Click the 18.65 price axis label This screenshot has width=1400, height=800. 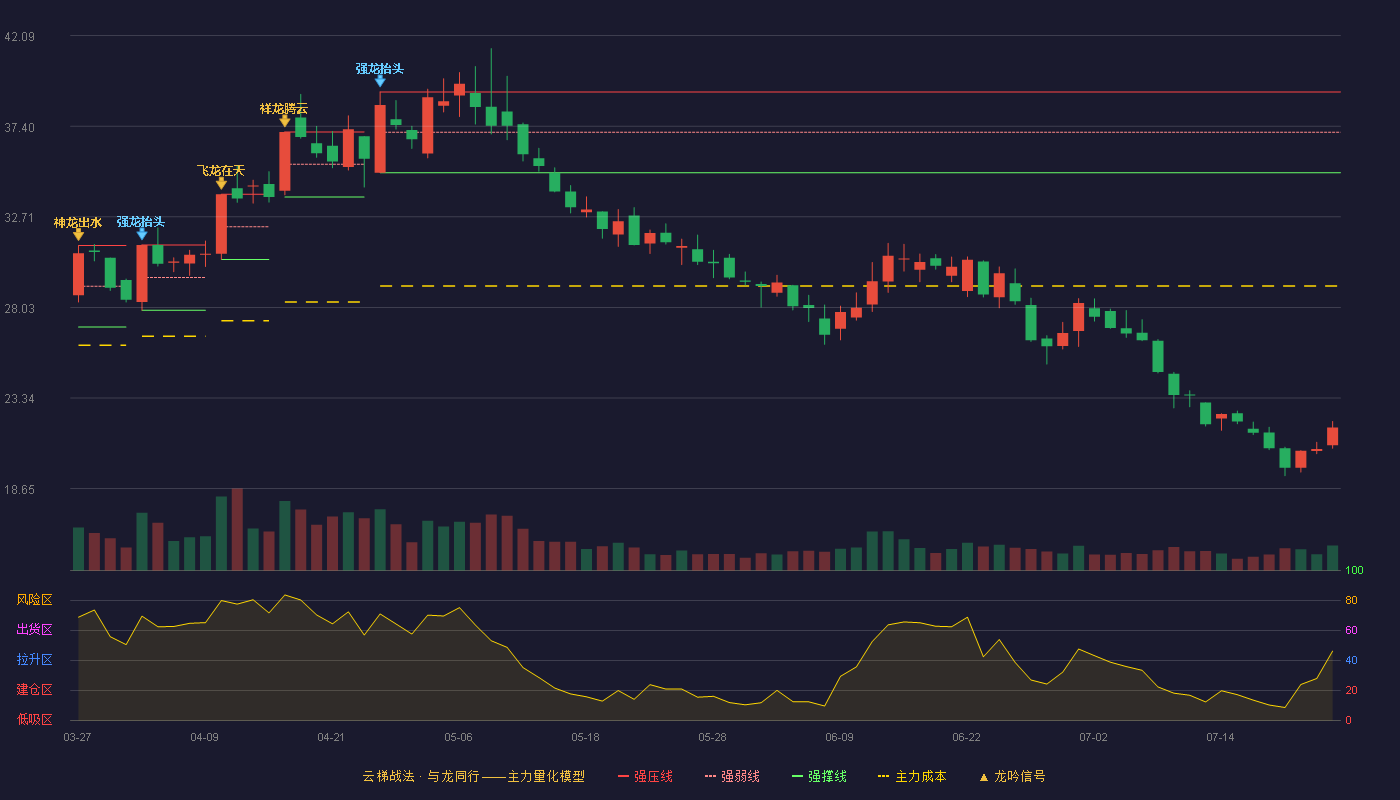(x=20, y=490)
